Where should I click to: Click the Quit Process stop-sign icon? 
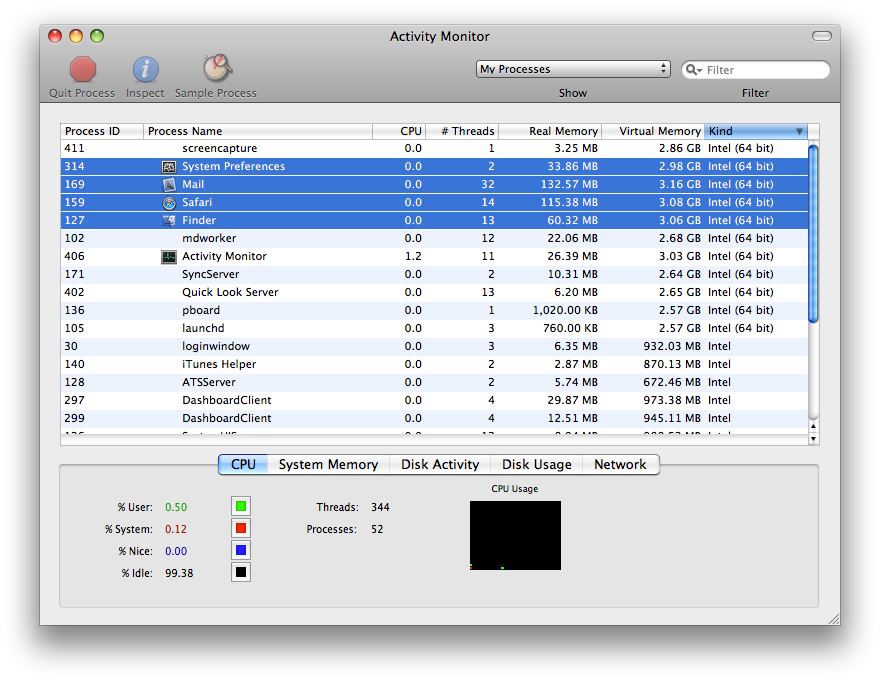tap(82, 69)
